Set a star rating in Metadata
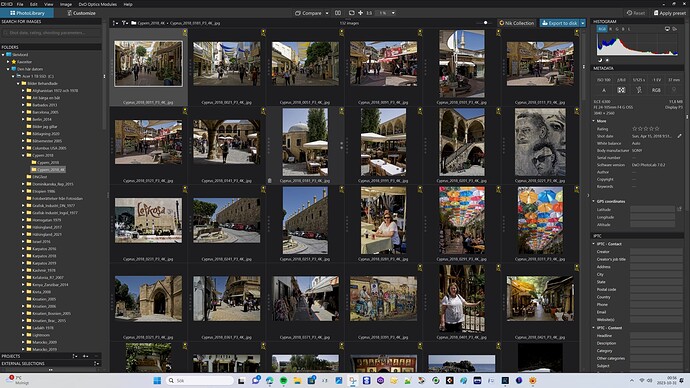Viewport: 690px width, 388px height. point(646,128)
